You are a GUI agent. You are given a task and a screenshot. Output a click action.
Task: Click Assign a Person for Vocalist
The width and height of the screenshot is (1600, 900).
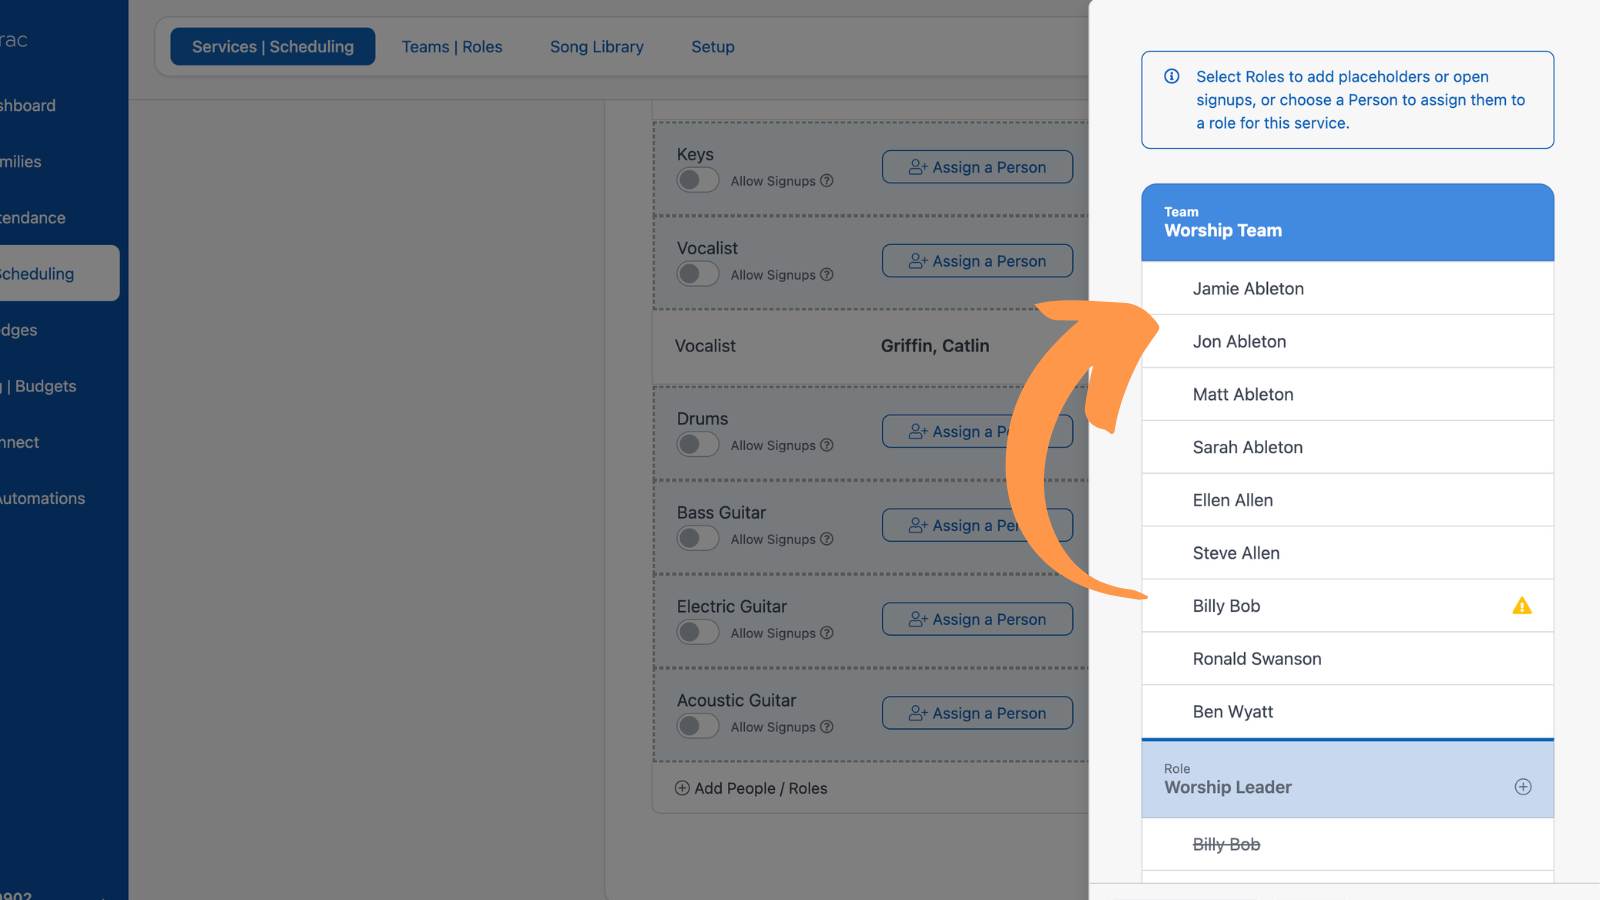tap(977, 261)
